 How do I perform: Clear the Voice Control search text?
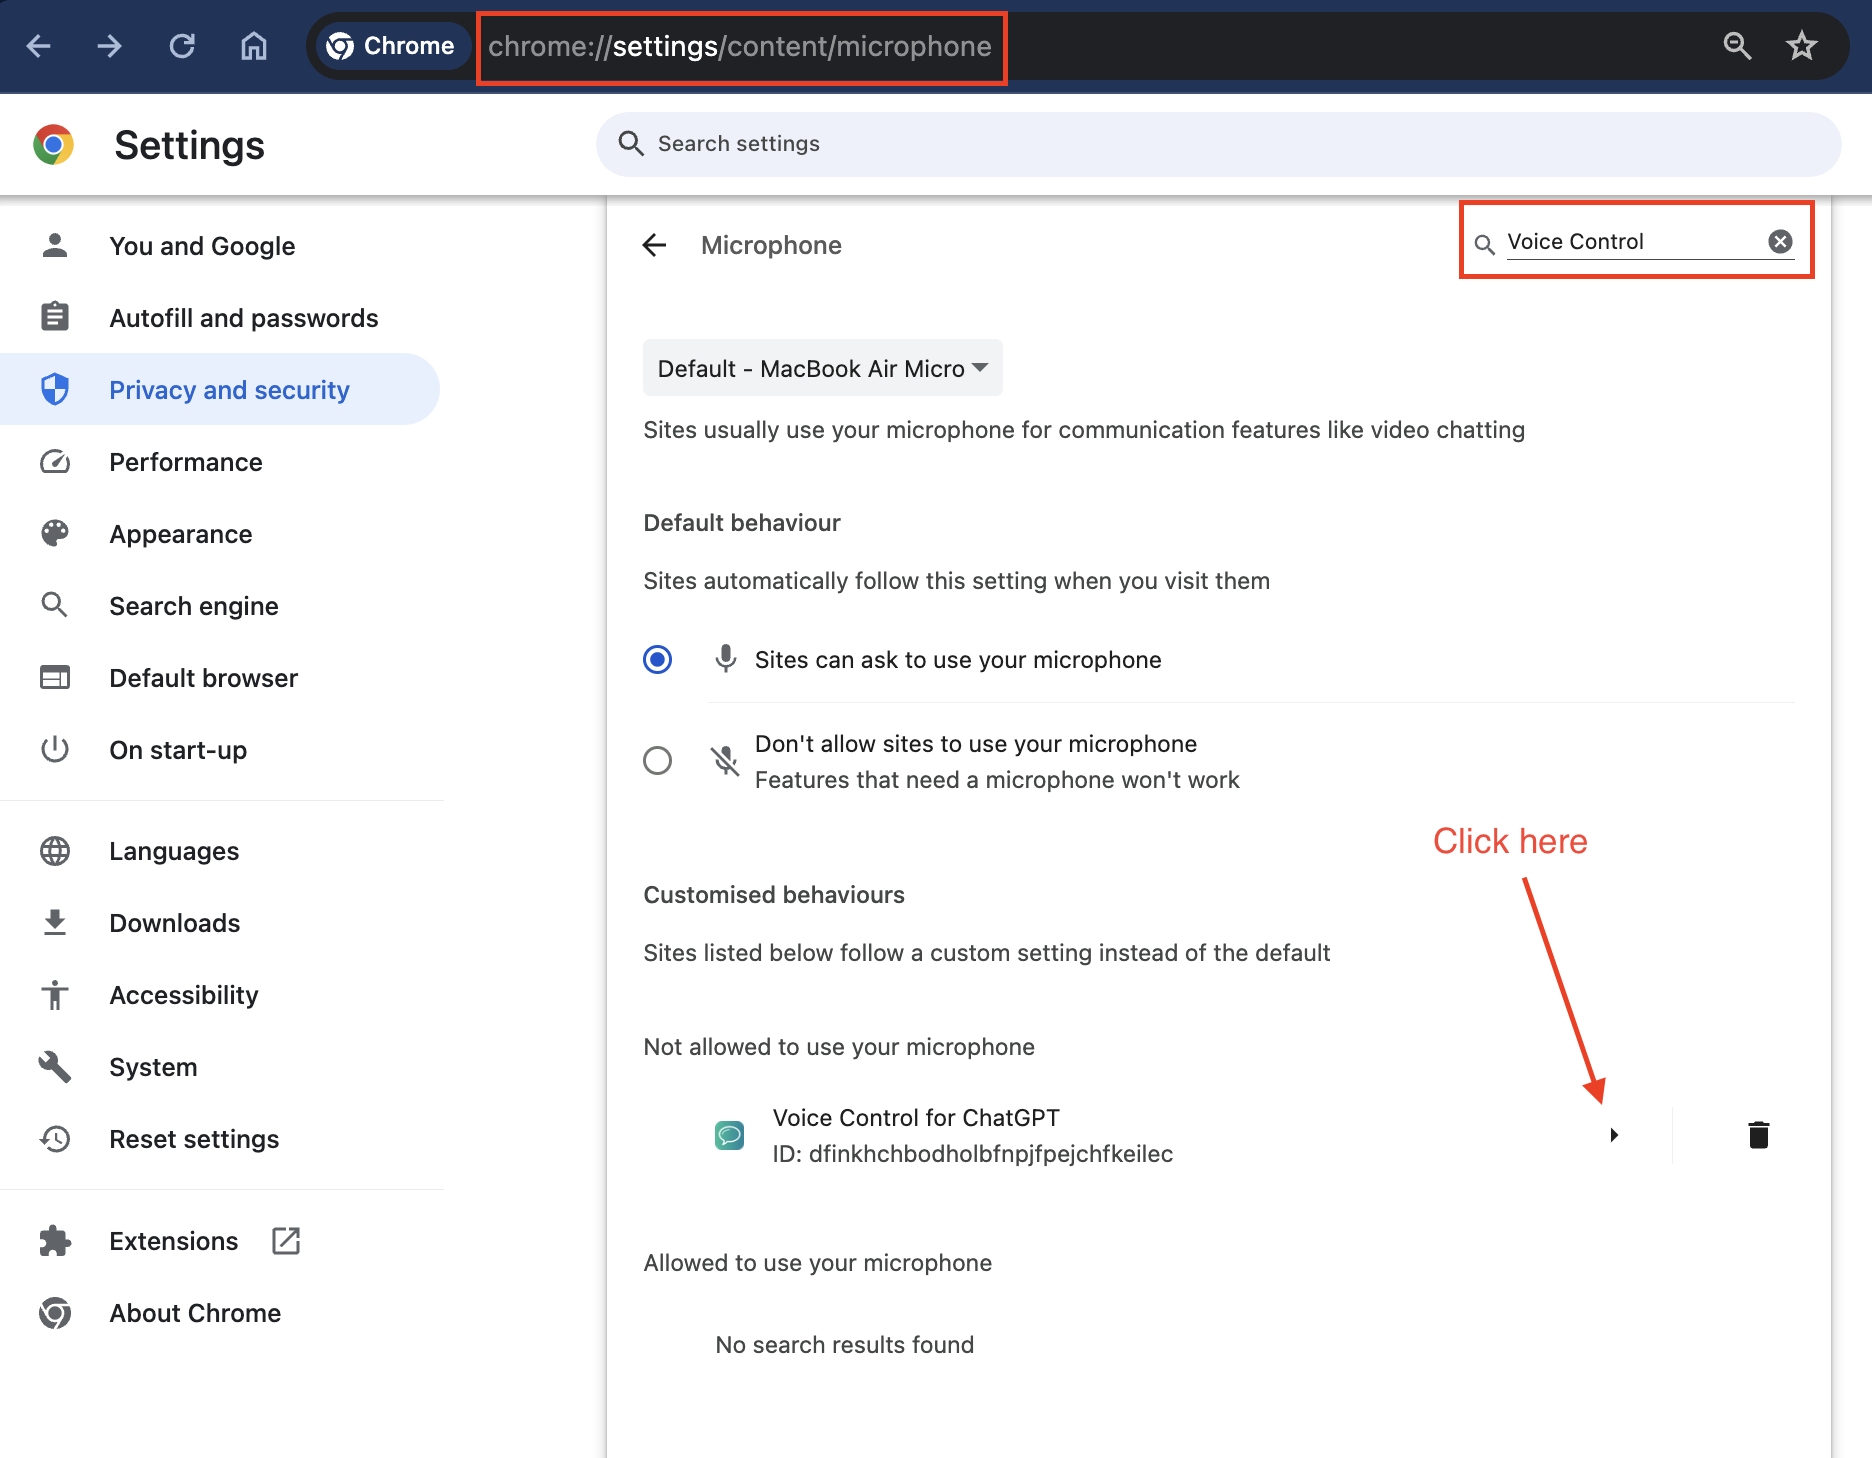tap(1780, 241)
